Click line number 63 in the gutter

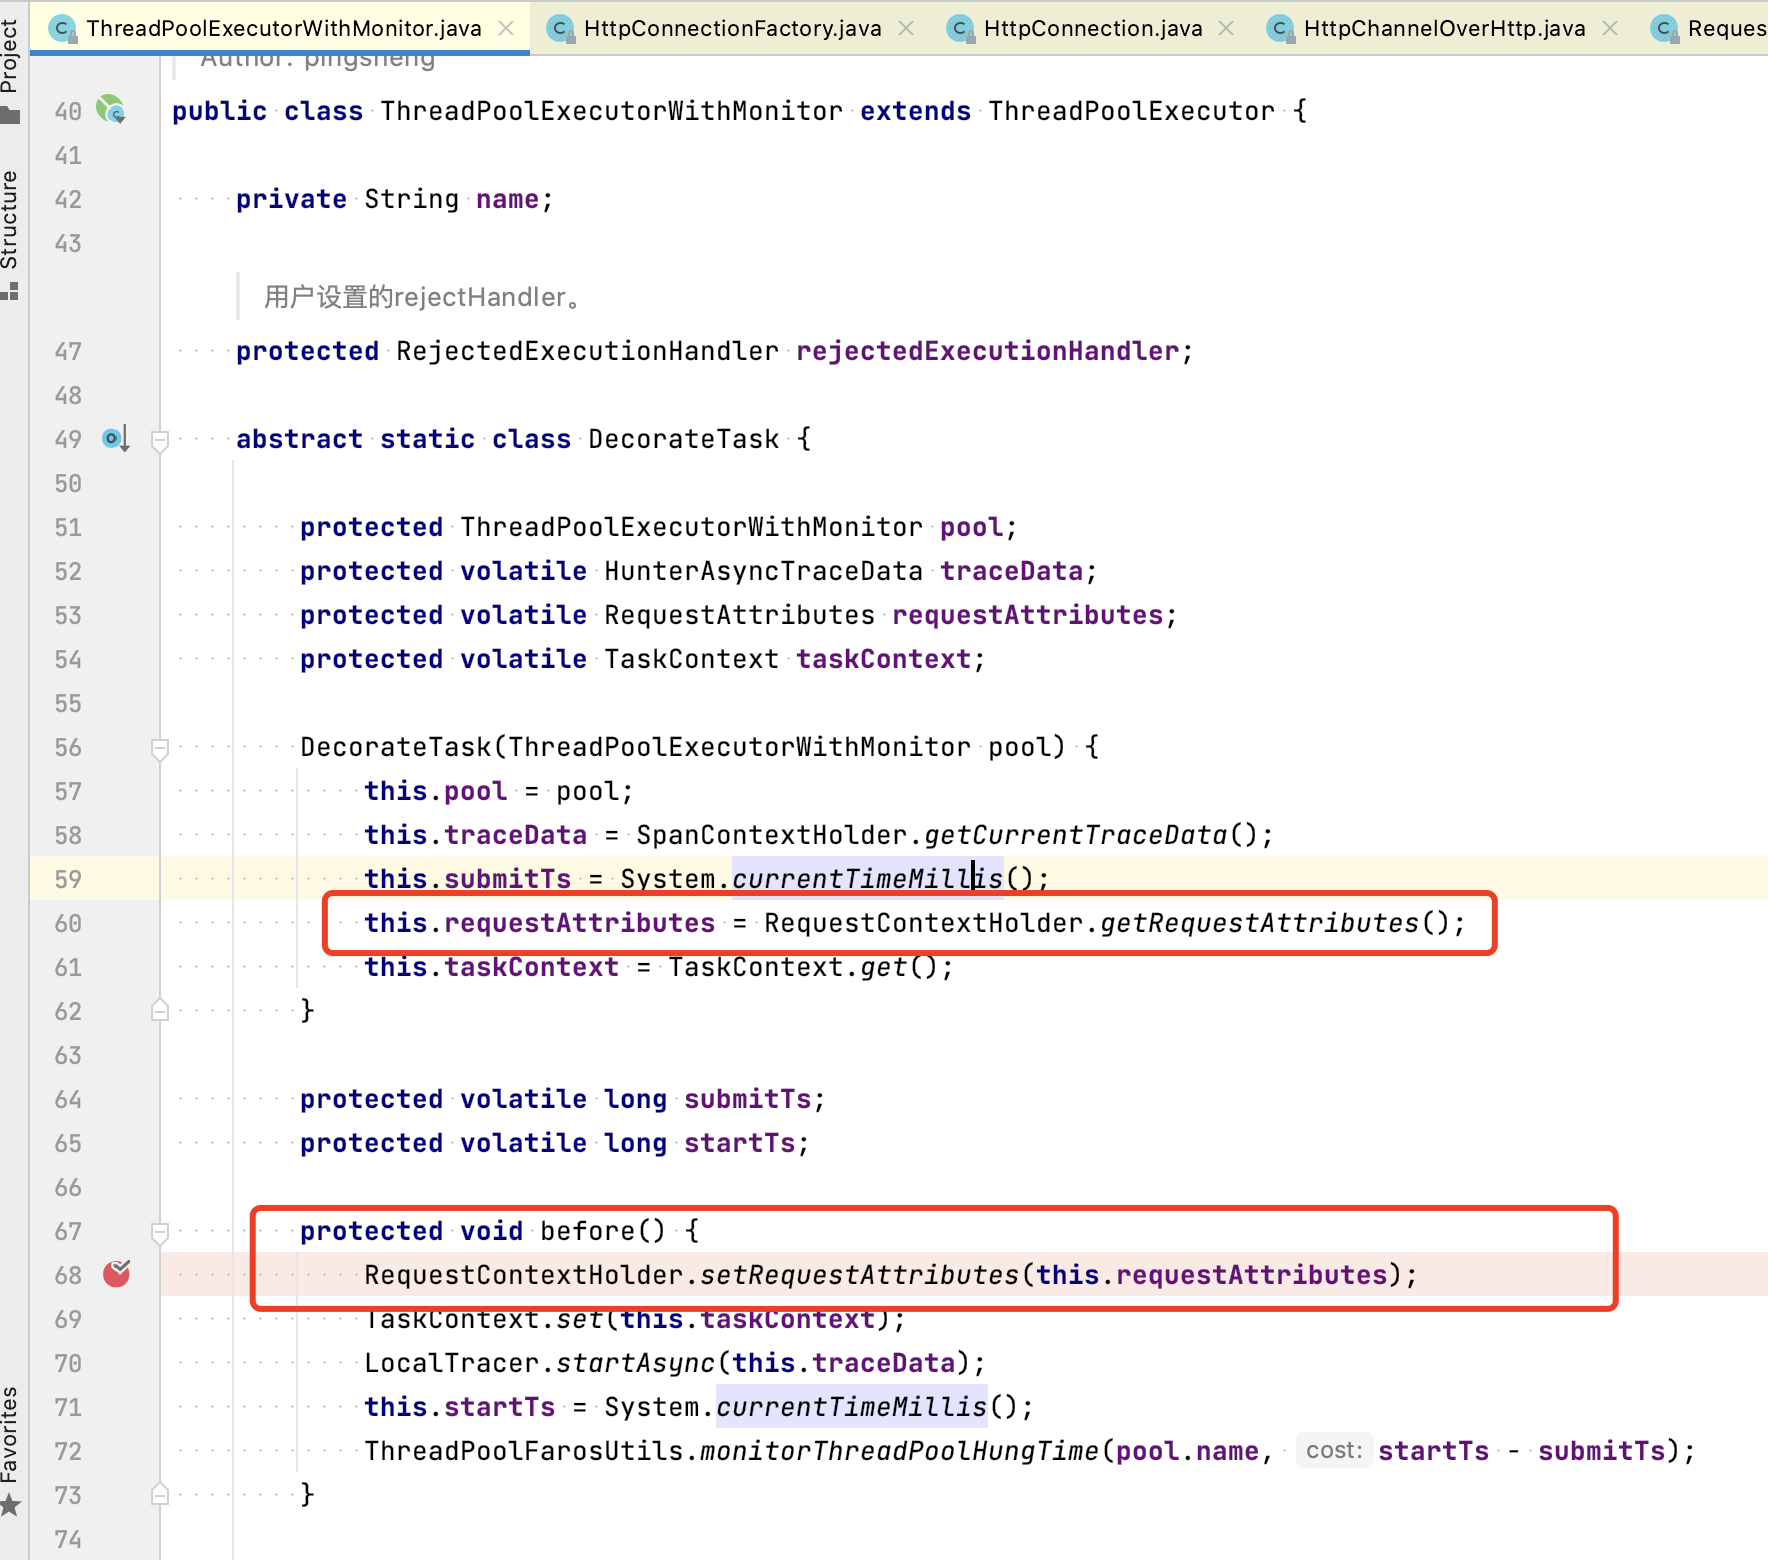[68, 1056]
